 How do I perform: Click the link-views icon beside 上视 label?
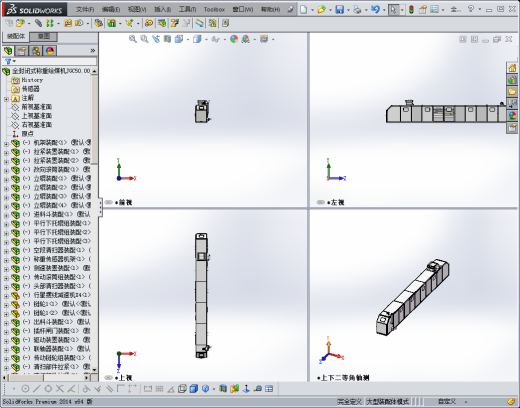tap(108, 378)
